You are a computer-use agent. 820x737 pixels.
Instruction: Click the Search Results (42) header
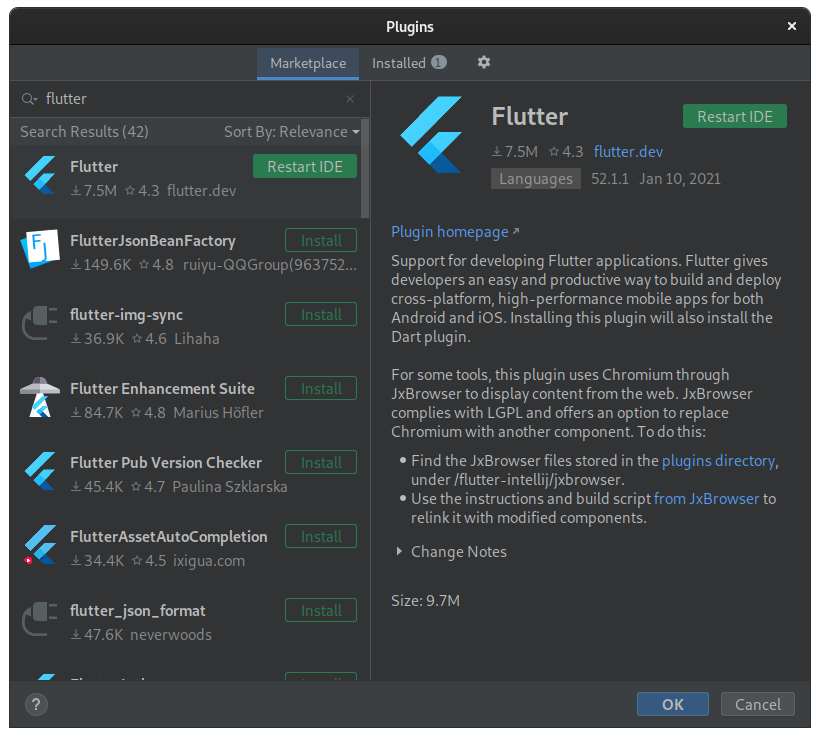[84, 132]
